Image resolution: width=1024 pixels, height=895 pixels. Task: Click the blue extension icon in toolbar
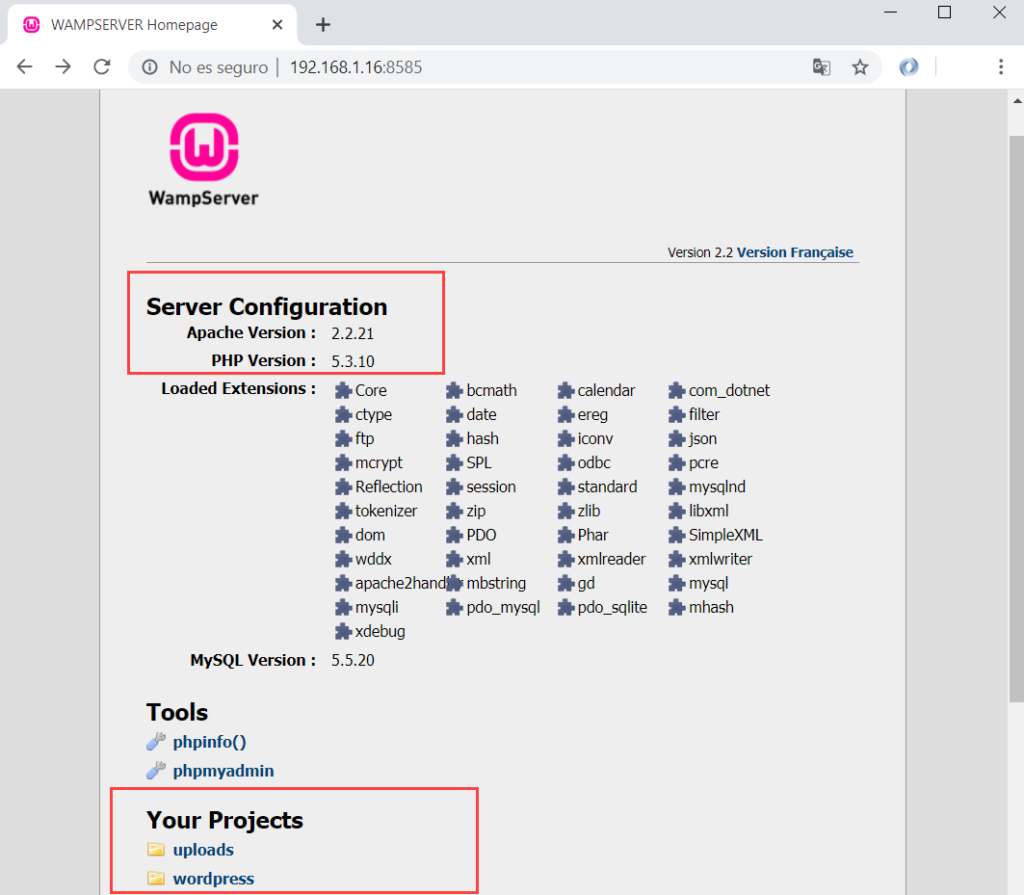coord(908,67)
